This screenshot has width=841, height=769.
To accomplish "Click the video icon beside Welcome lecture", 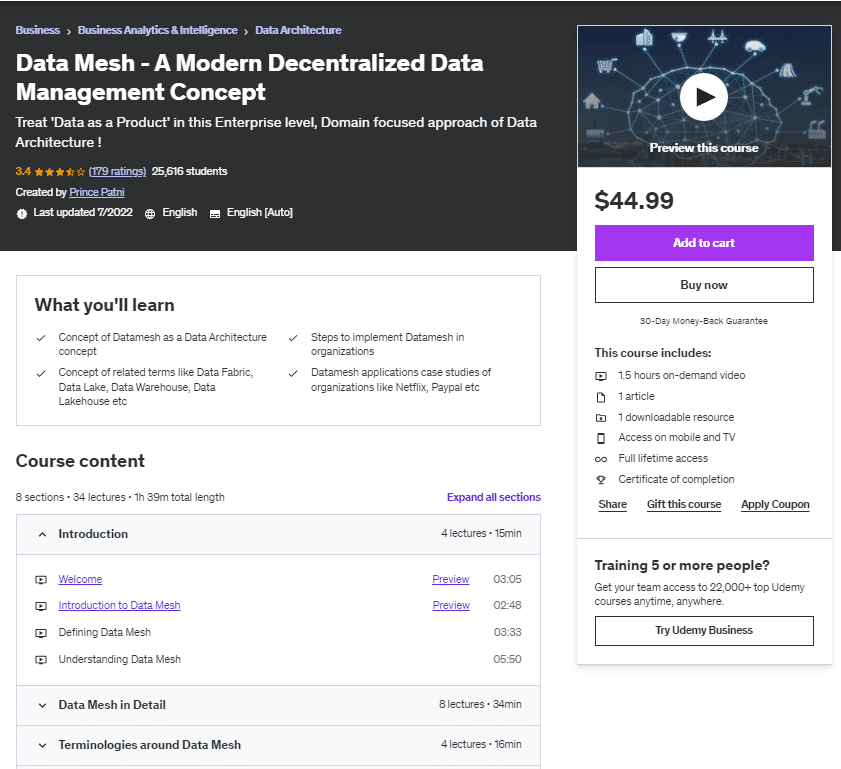I will [41, 580].
